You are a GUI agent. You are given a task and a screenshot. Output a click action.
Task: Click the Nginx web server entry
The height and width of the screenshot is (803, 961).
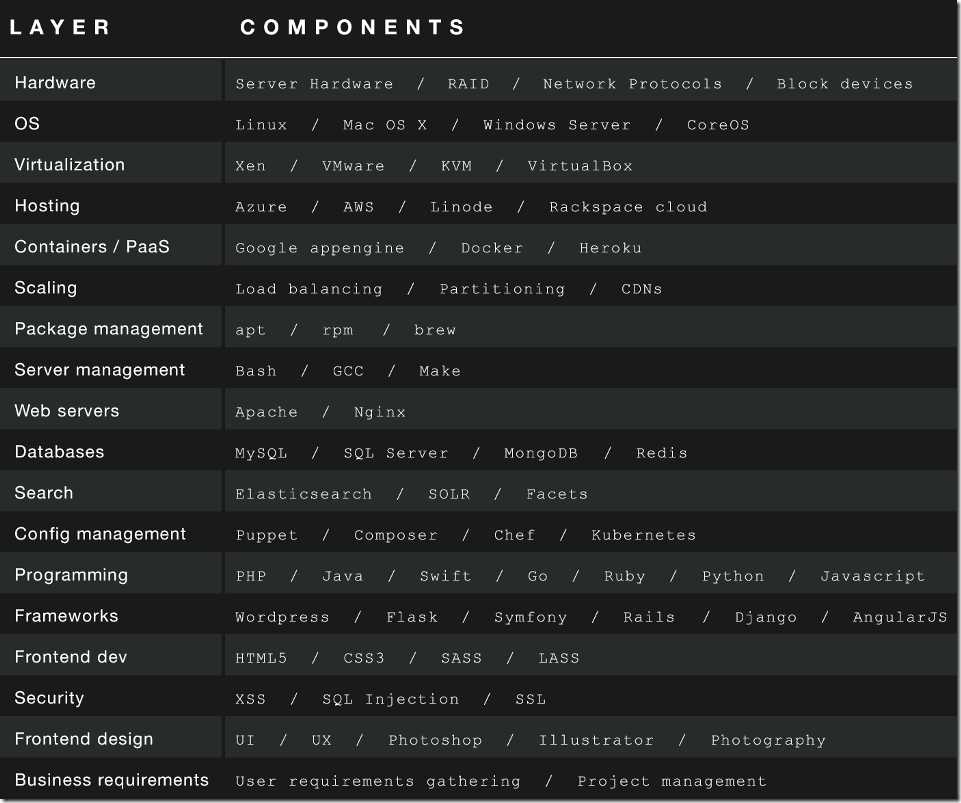click(x=379, y=412)
